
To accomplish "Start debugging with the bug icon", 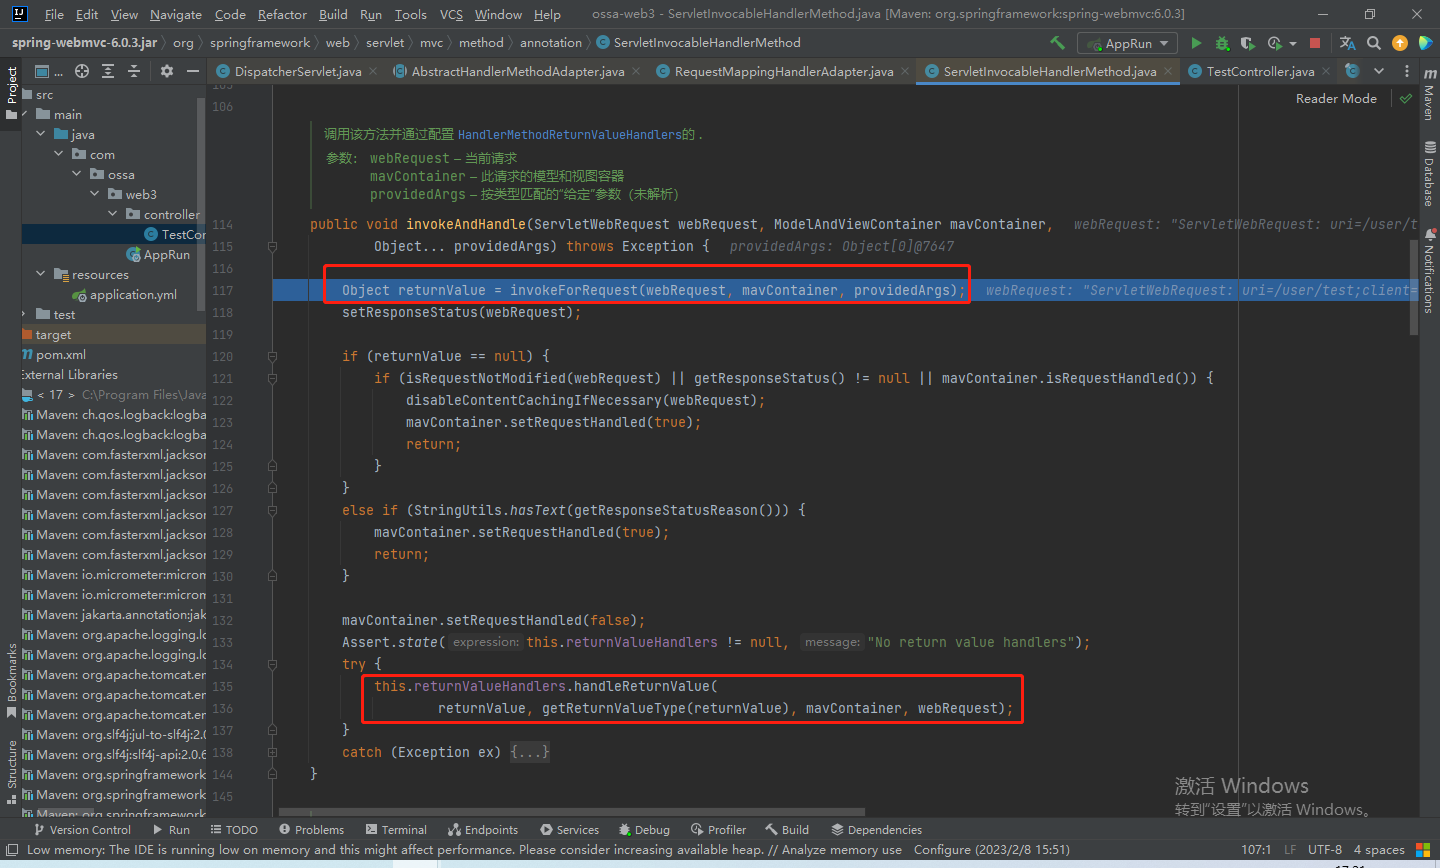I will pos(1222,43).
